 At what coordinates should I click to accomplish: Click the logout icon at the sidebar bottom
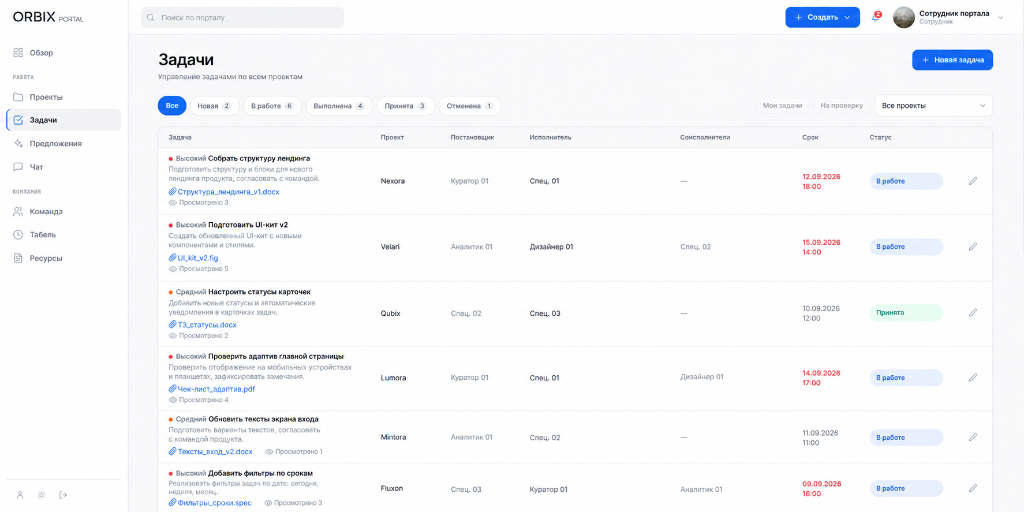pyautogui.click(x=63, y=495)
